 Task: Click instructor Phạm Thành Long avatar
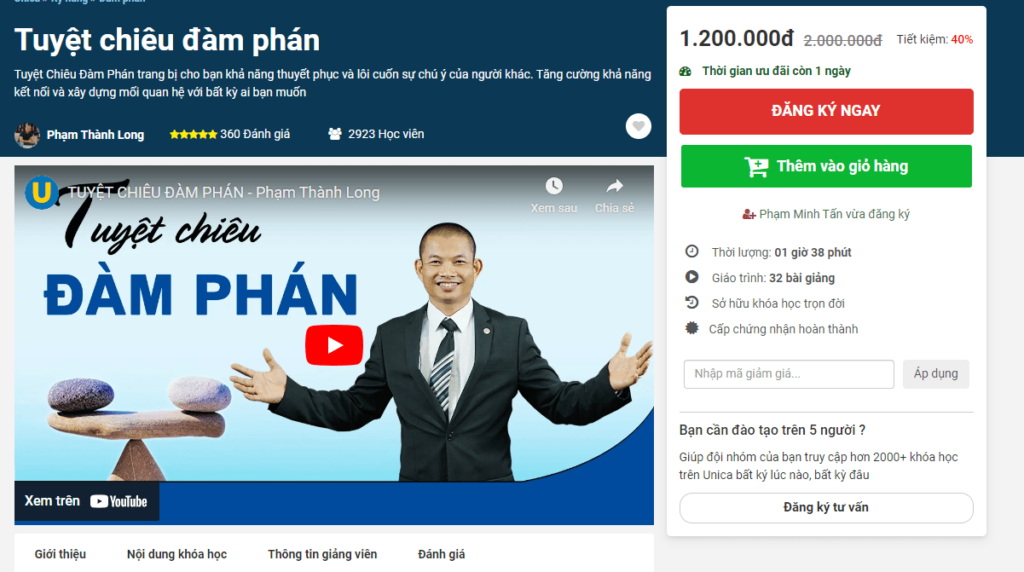(x=27, y=135)
